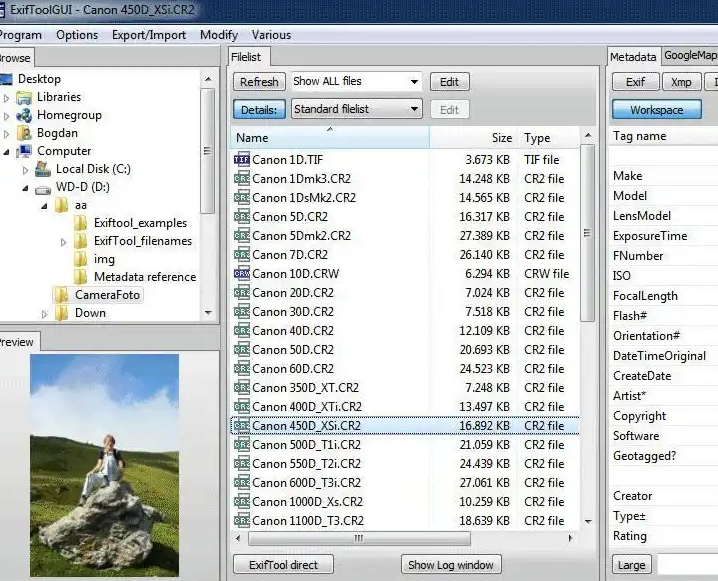Open the Various menu
Screen dimensions: 718x581
click(x=271, y=35)
